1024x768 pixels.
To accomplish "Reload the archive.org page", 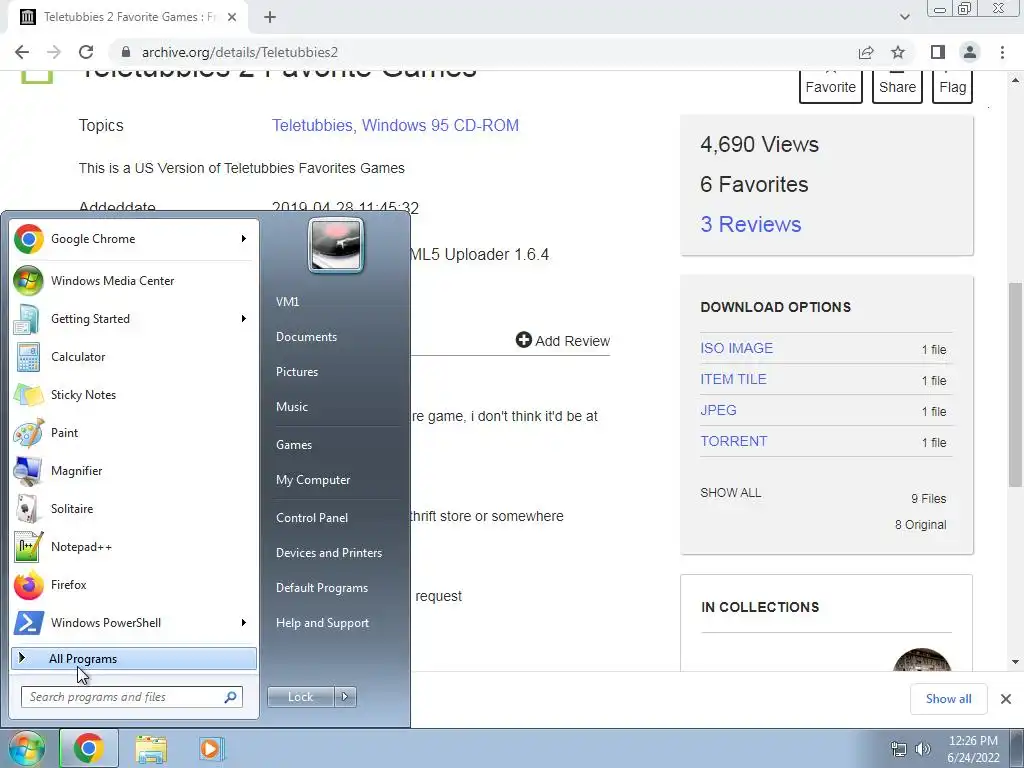I will [x=86, y=52].
